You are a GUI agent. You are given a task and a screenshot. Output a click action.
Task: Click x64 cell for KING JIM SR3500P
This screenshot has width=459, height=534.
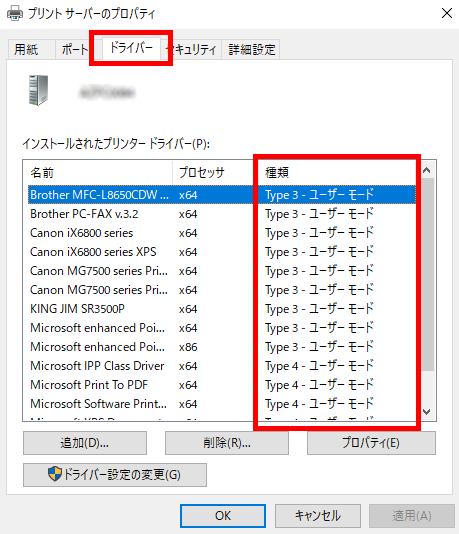click(x=188, y=309)
